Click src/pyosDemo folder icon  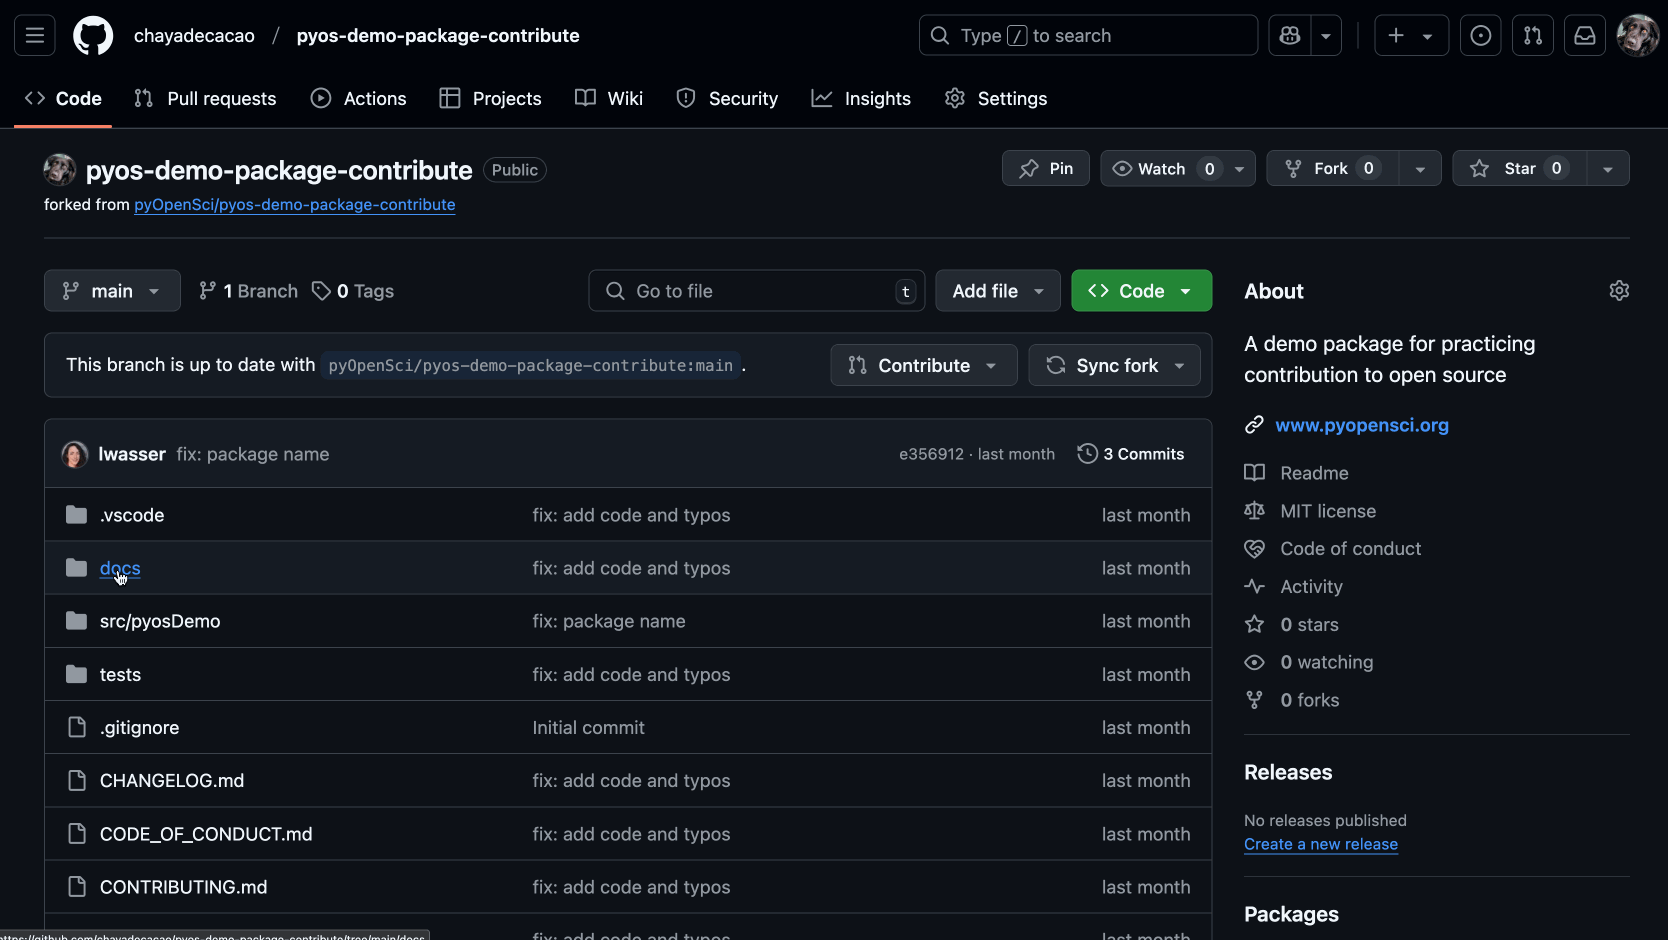pos(76,621)
